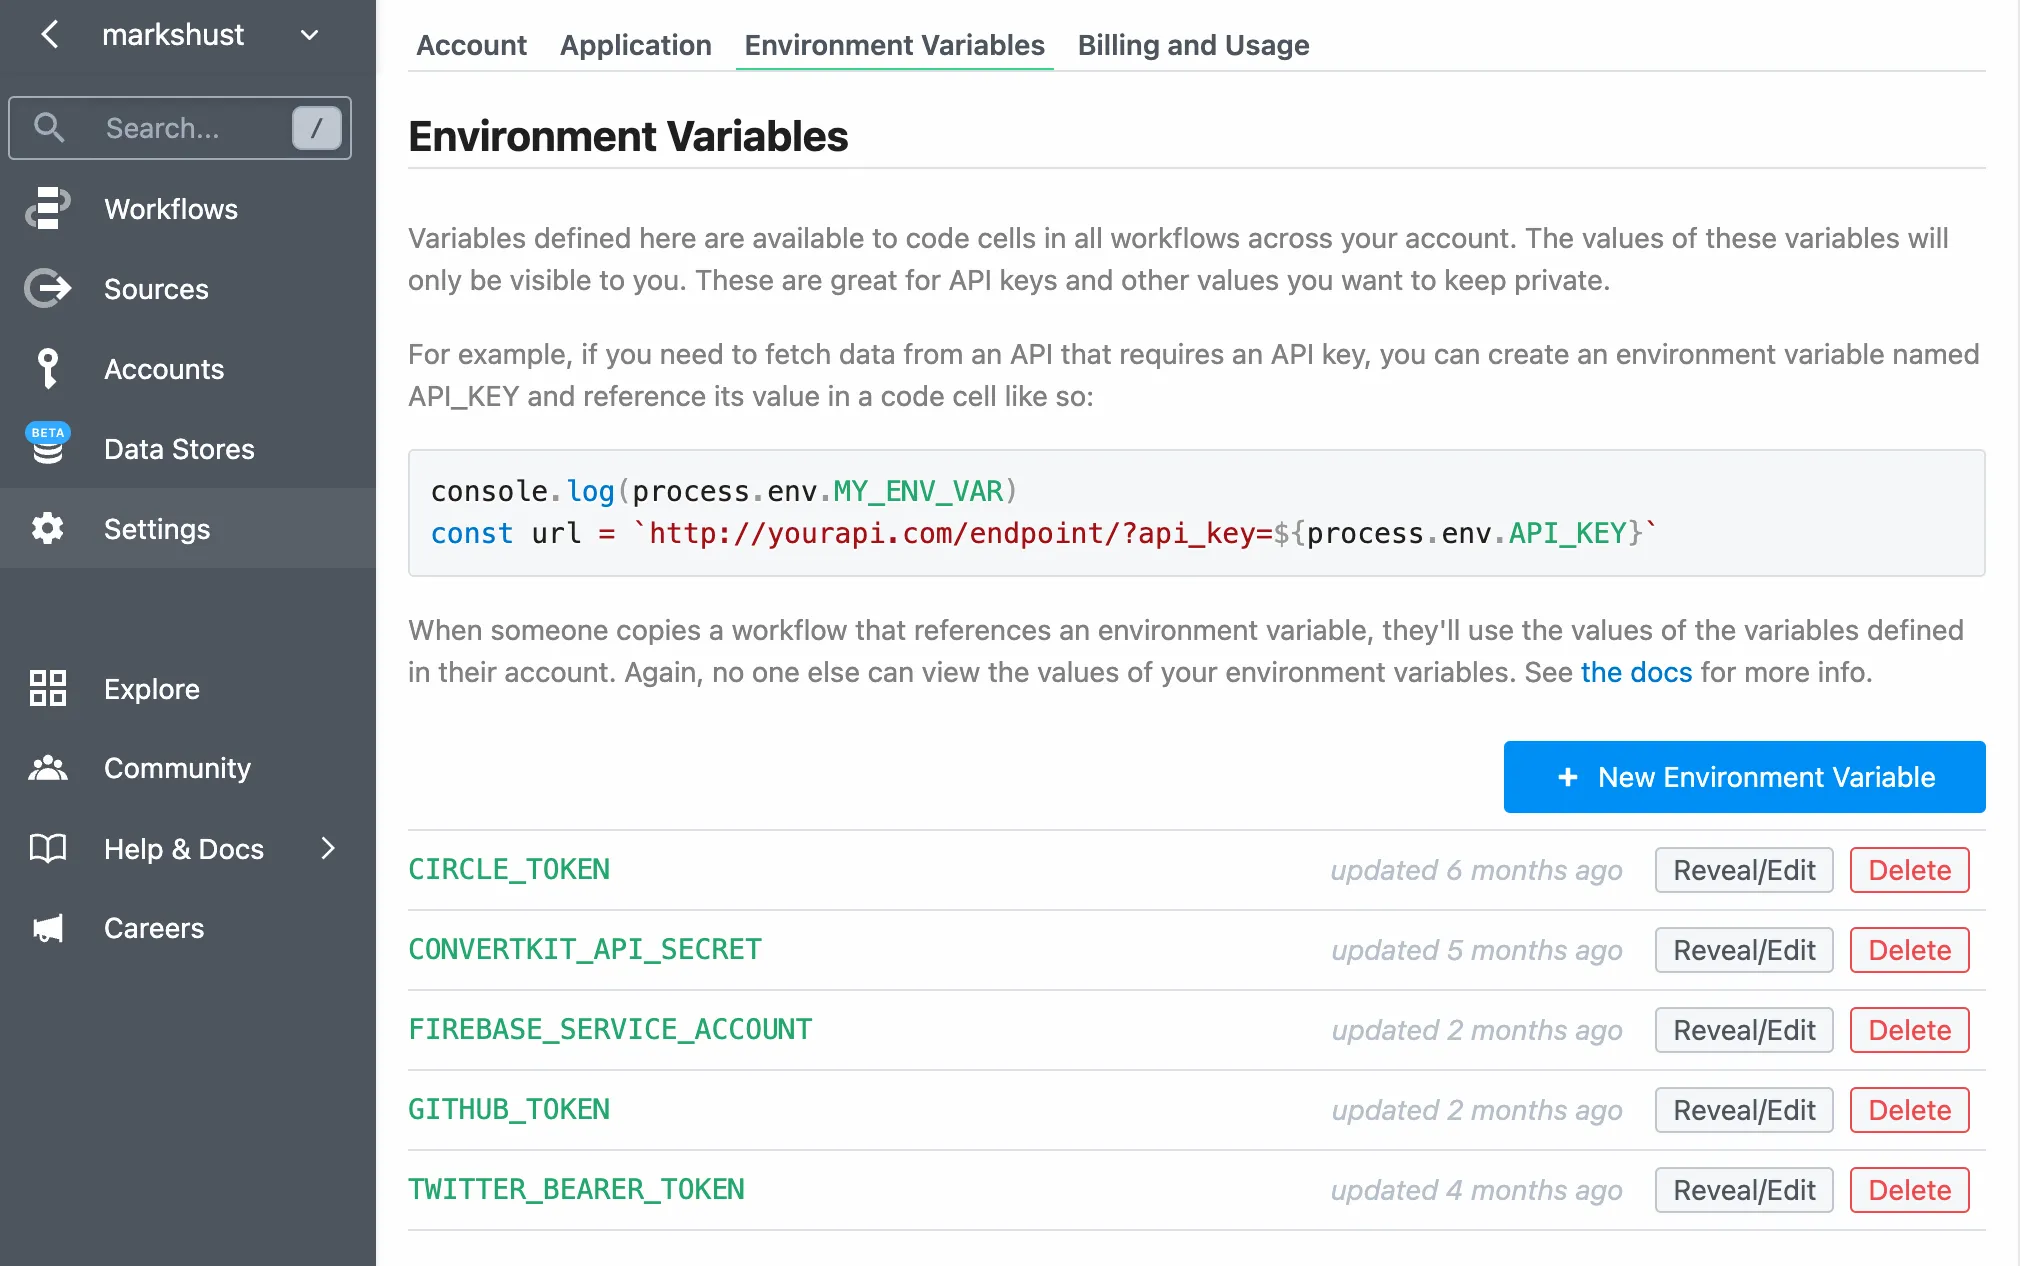Open the Accounts key icon
This screenshot has height=1266, width=2020.
[47, 369]
